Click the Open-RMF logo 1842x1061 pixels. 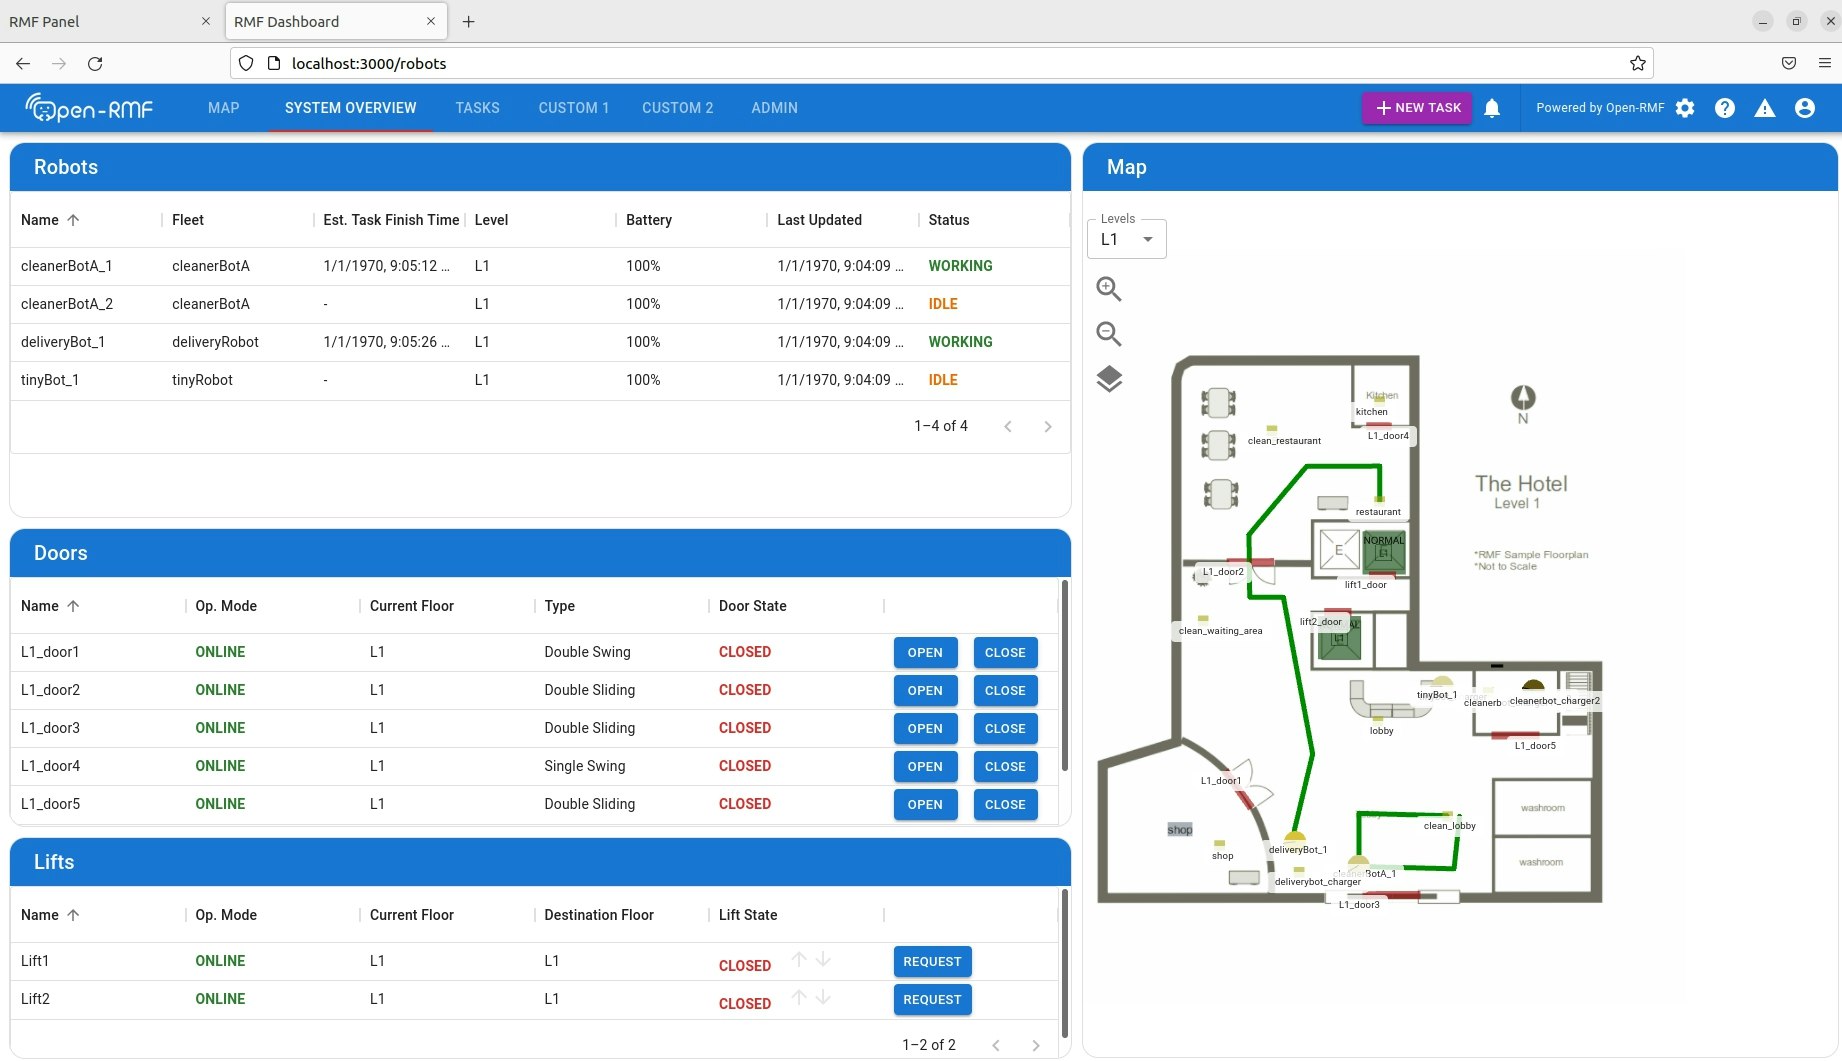coord(88,108)
